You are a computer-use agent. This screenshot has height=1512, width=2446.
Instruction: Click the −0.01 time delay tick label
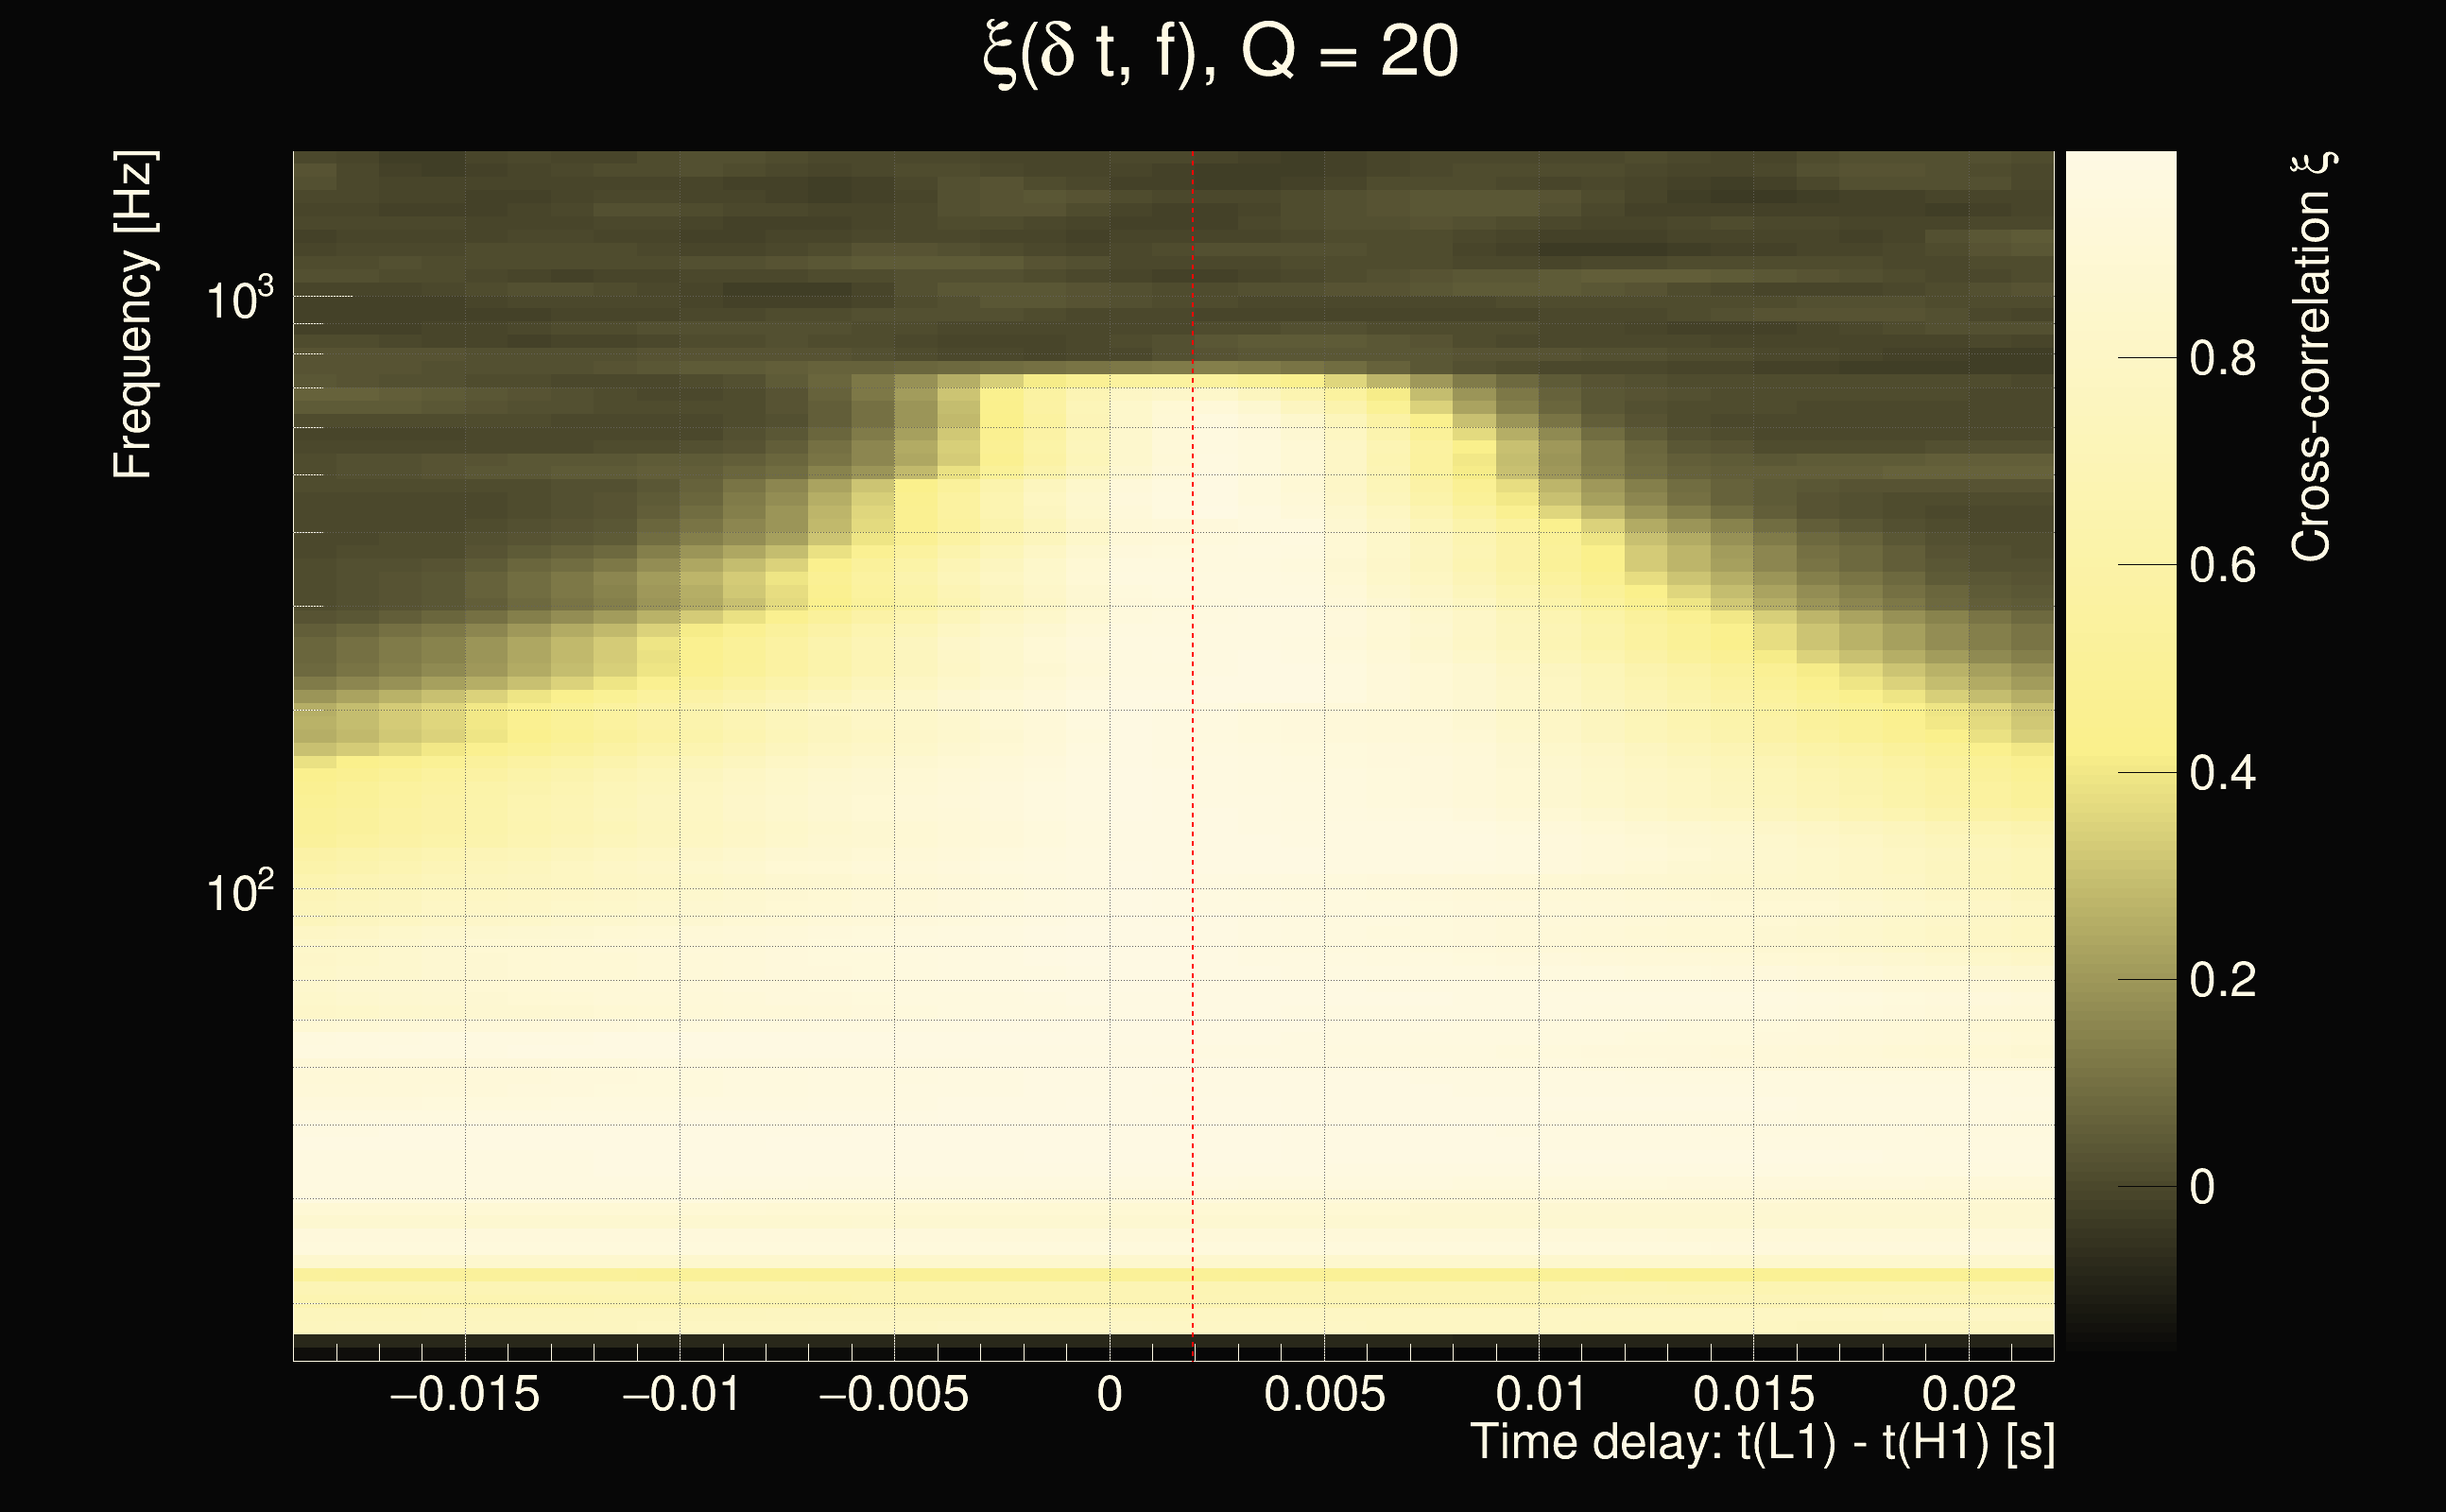(681, 1395)
